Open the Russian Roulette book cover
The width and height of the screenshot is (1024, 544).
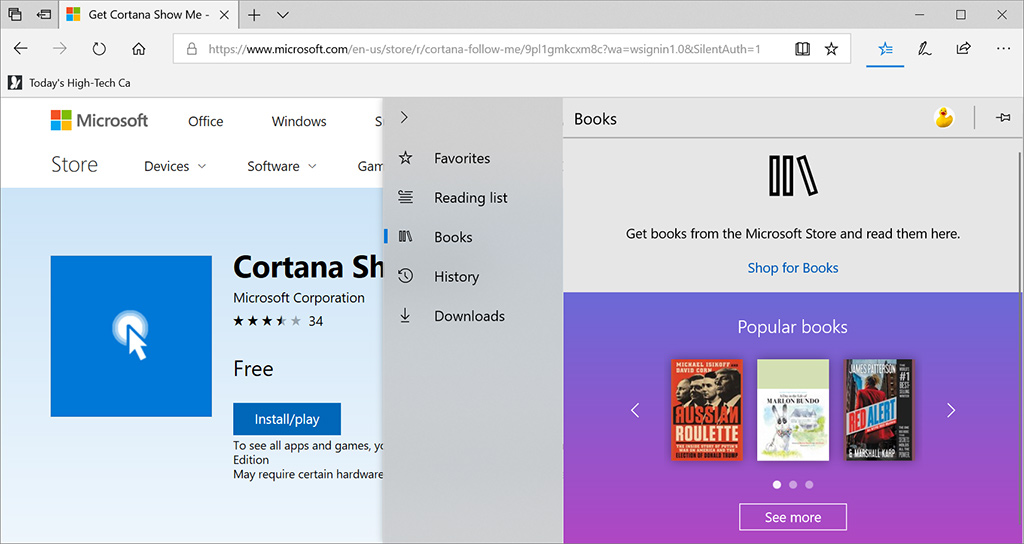click(706, 410)
